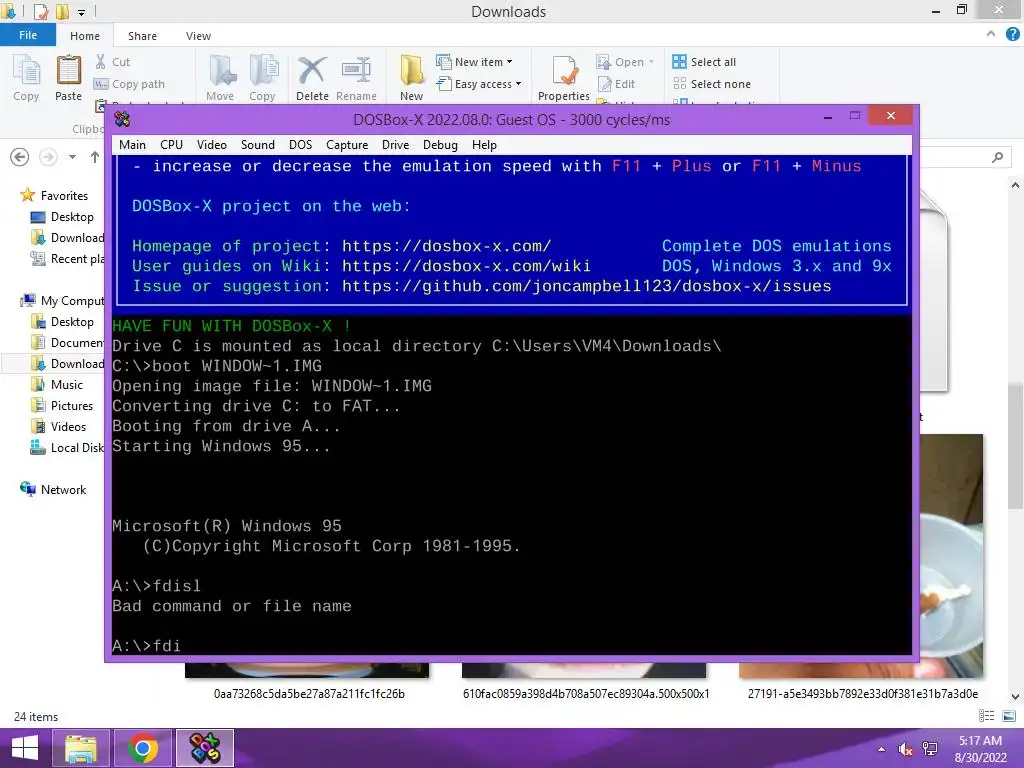The image size is (1024, 768).
Task: Select Documents in navigation pane
Action: 67,342
